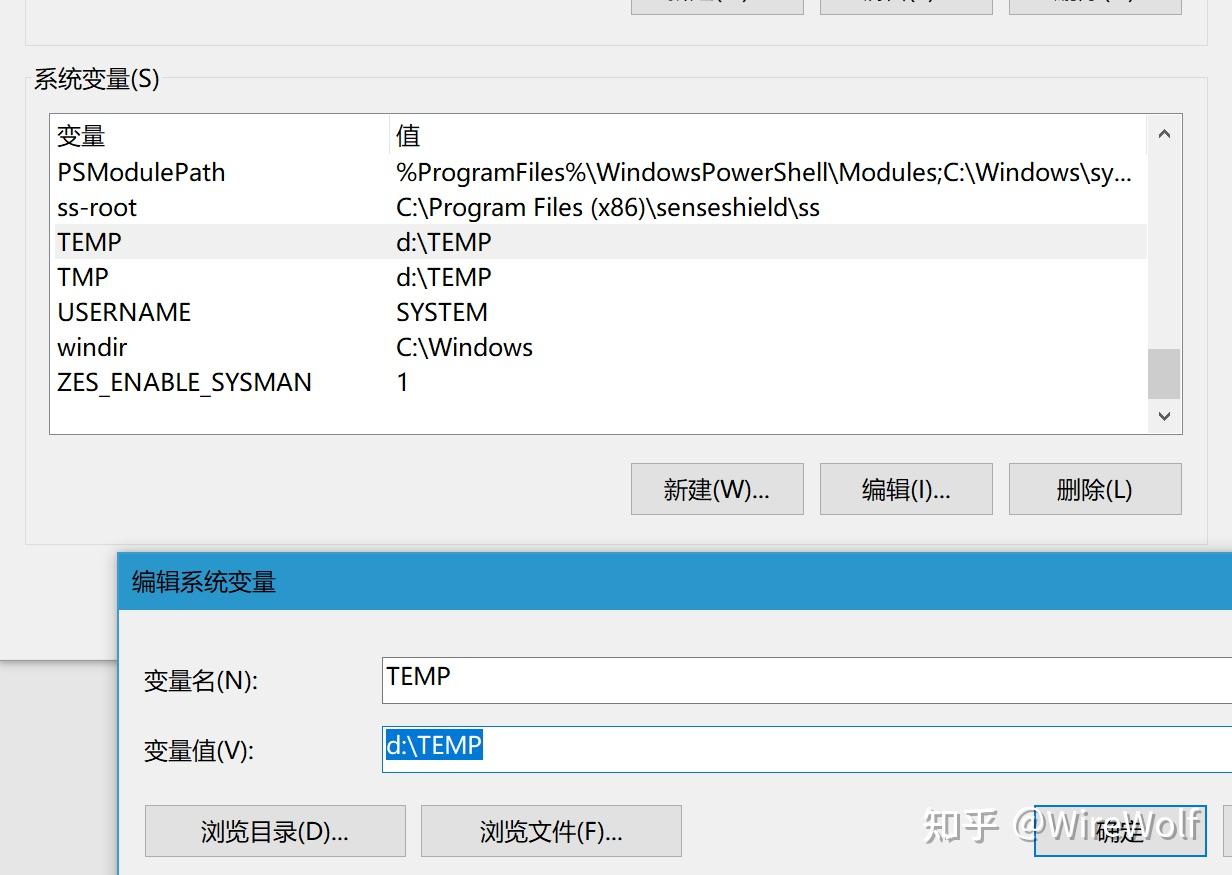Screen dimensions: 1232x875
Task: Select the PSModulePath variable row
Action: tap(300, 172)
